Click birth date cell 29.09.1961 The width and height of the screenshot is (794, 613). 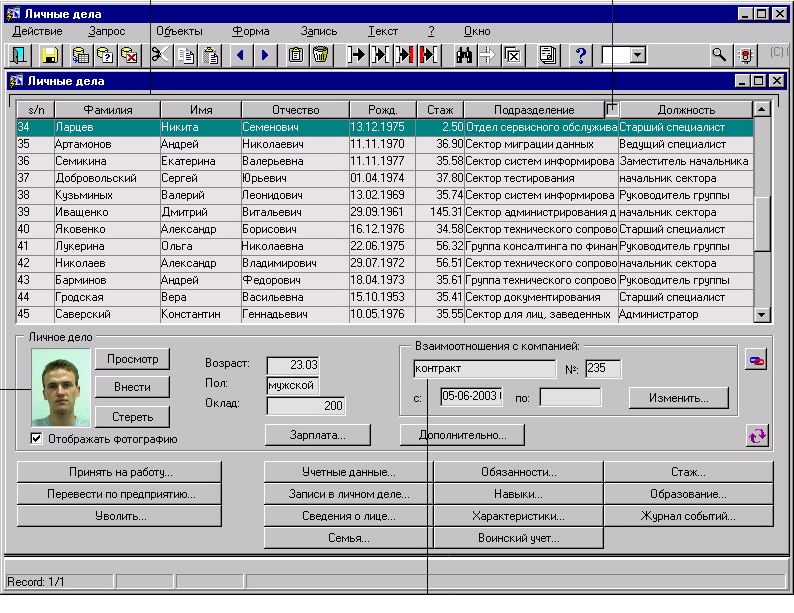tap(382, 212)
